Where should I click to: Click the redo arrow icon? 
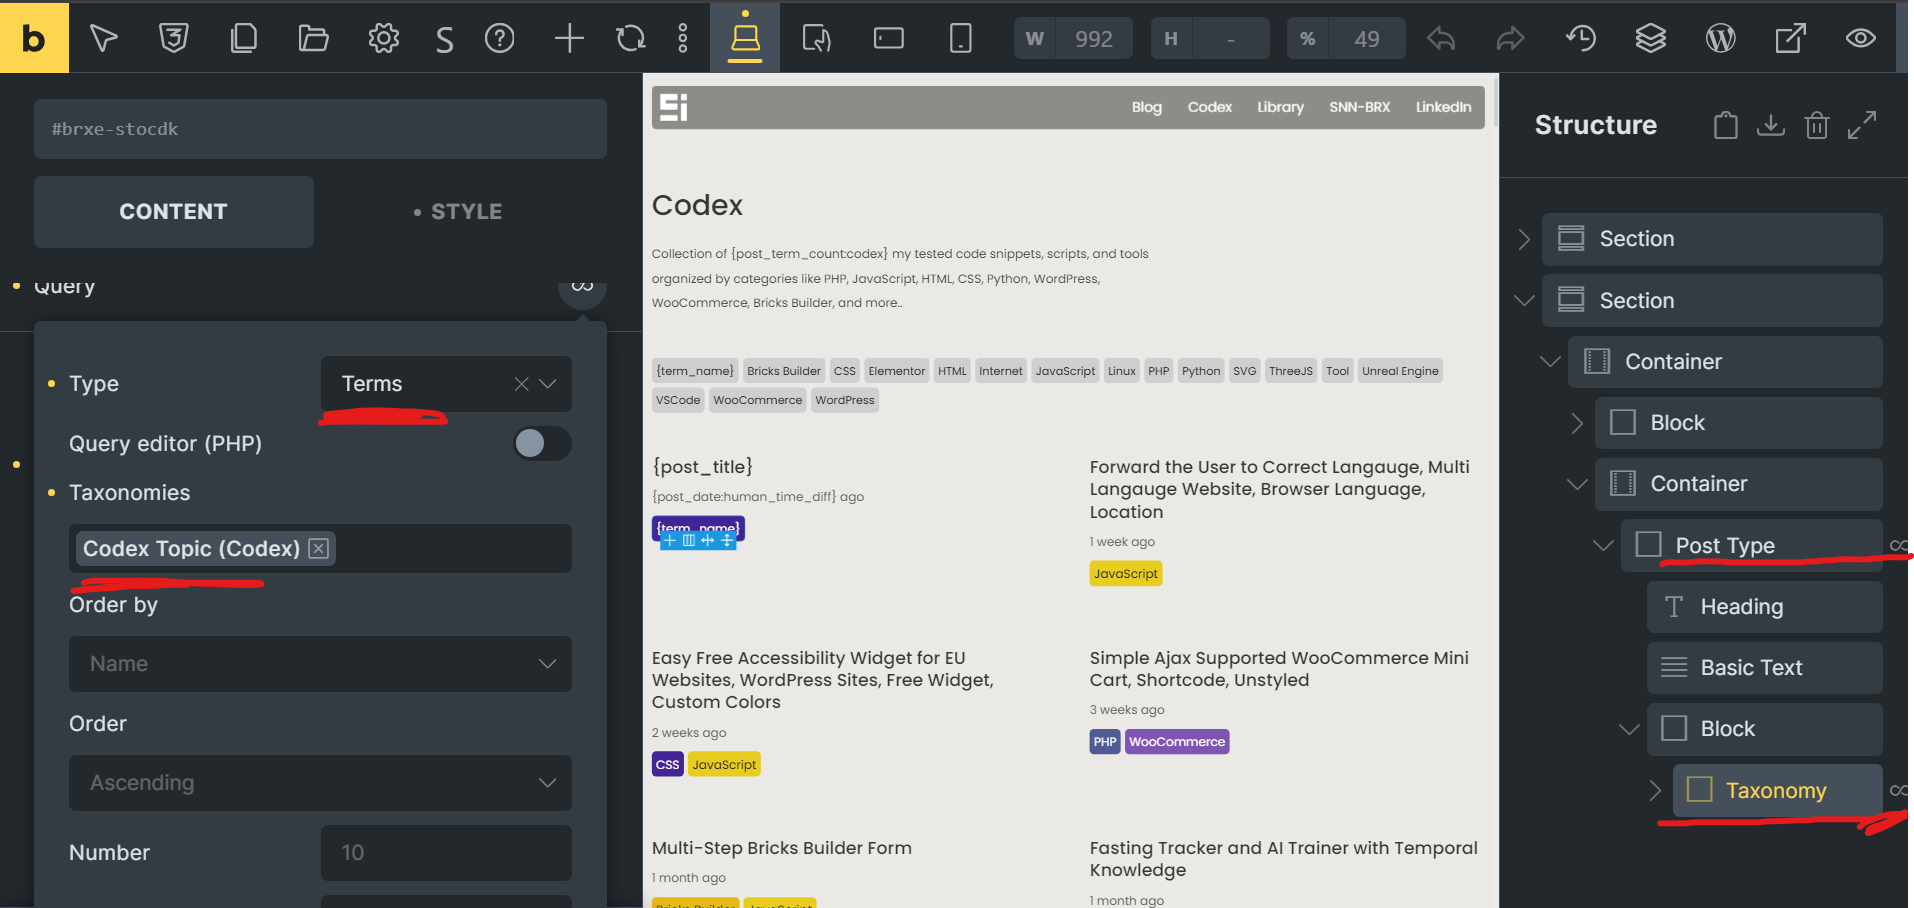point(1510,38)
